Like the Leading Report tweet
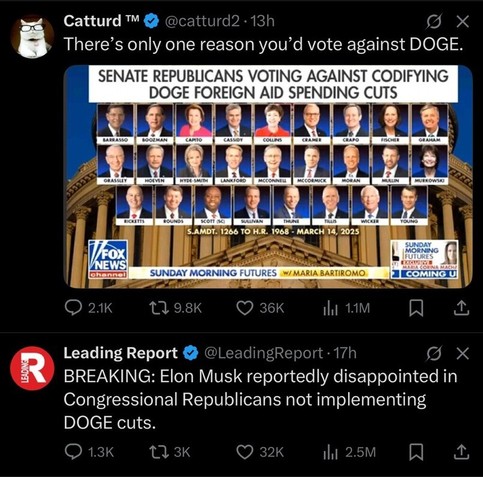This screenshot has height=477, width=483. 245,452
